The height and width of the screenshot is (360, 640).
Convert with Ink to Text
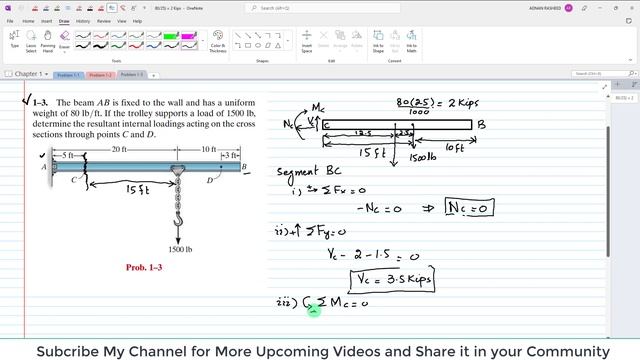pos(395,41)
